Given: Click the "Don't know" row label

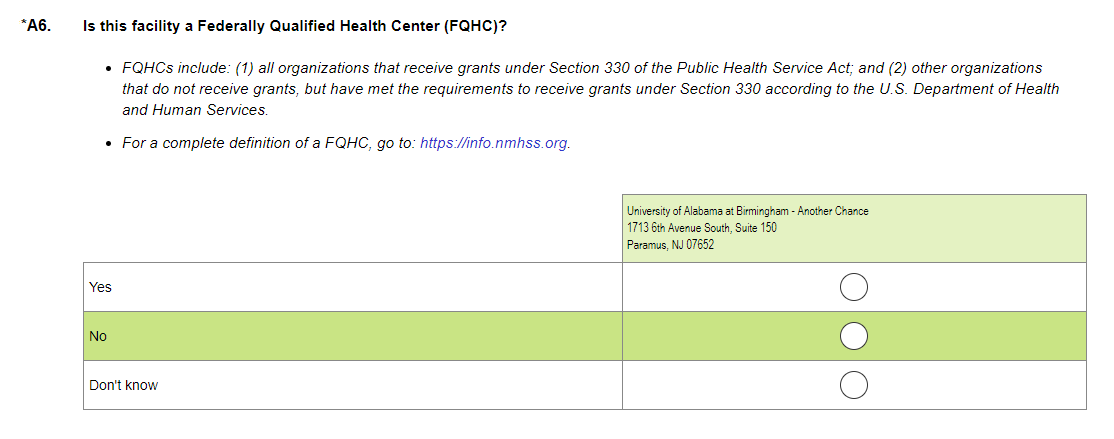Looking at the screenshot, I should (123, 385).
